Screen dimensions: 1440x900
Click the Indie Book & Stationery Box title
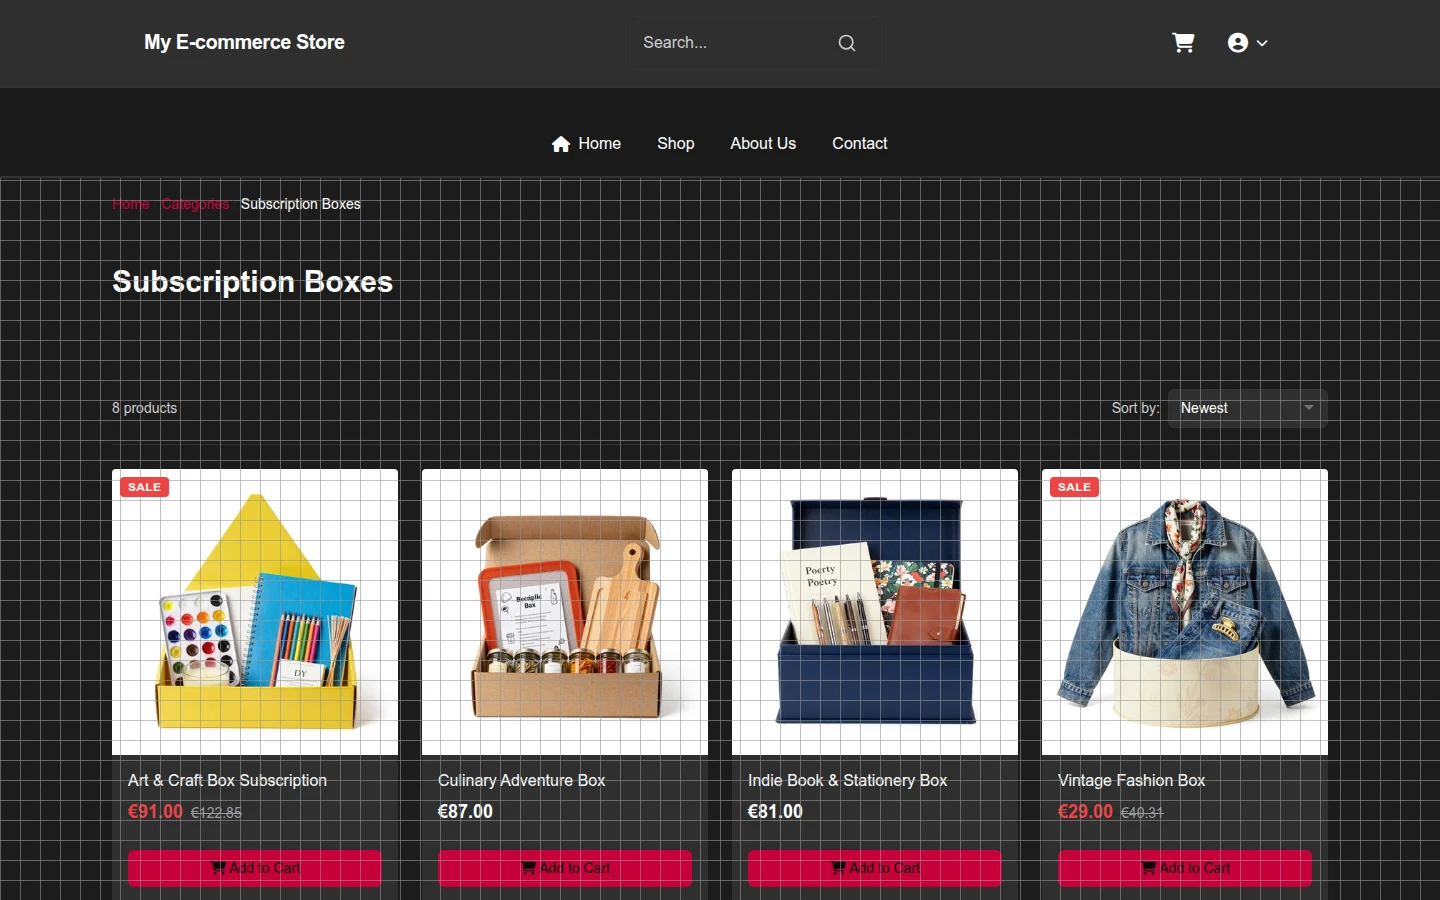tap(847, 780)
